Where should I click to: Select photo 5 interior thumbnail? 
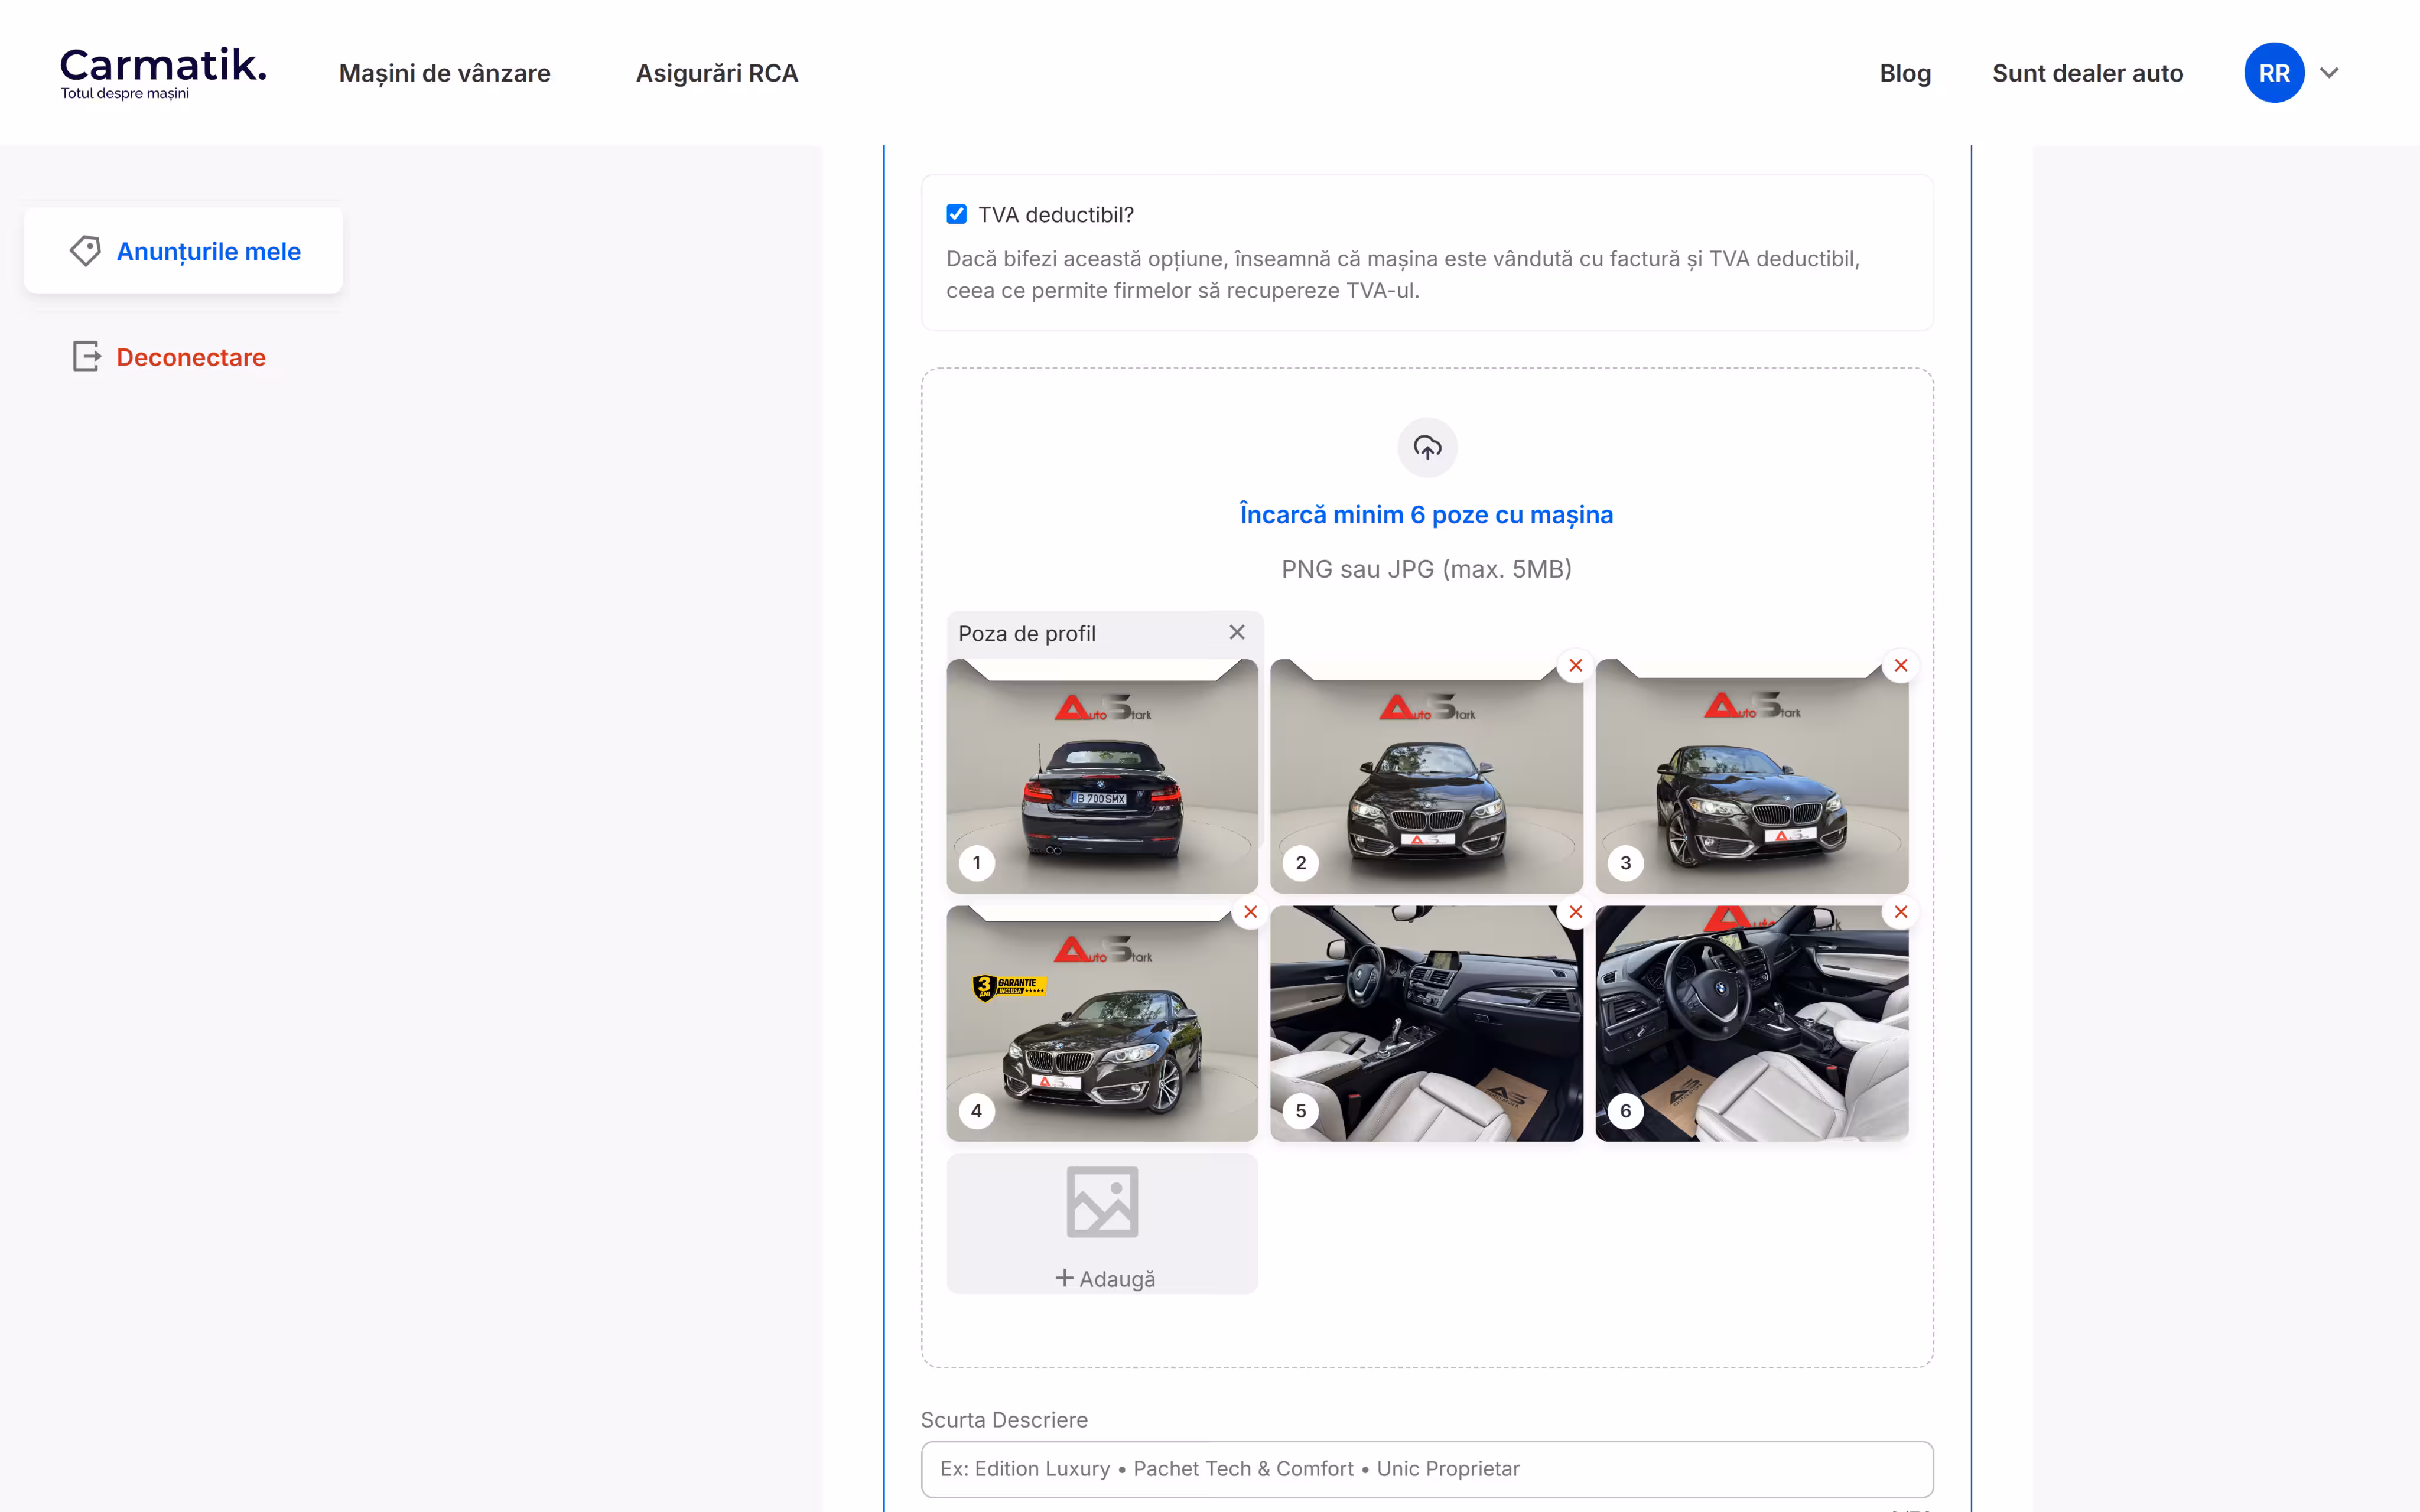(1427, 1023)
